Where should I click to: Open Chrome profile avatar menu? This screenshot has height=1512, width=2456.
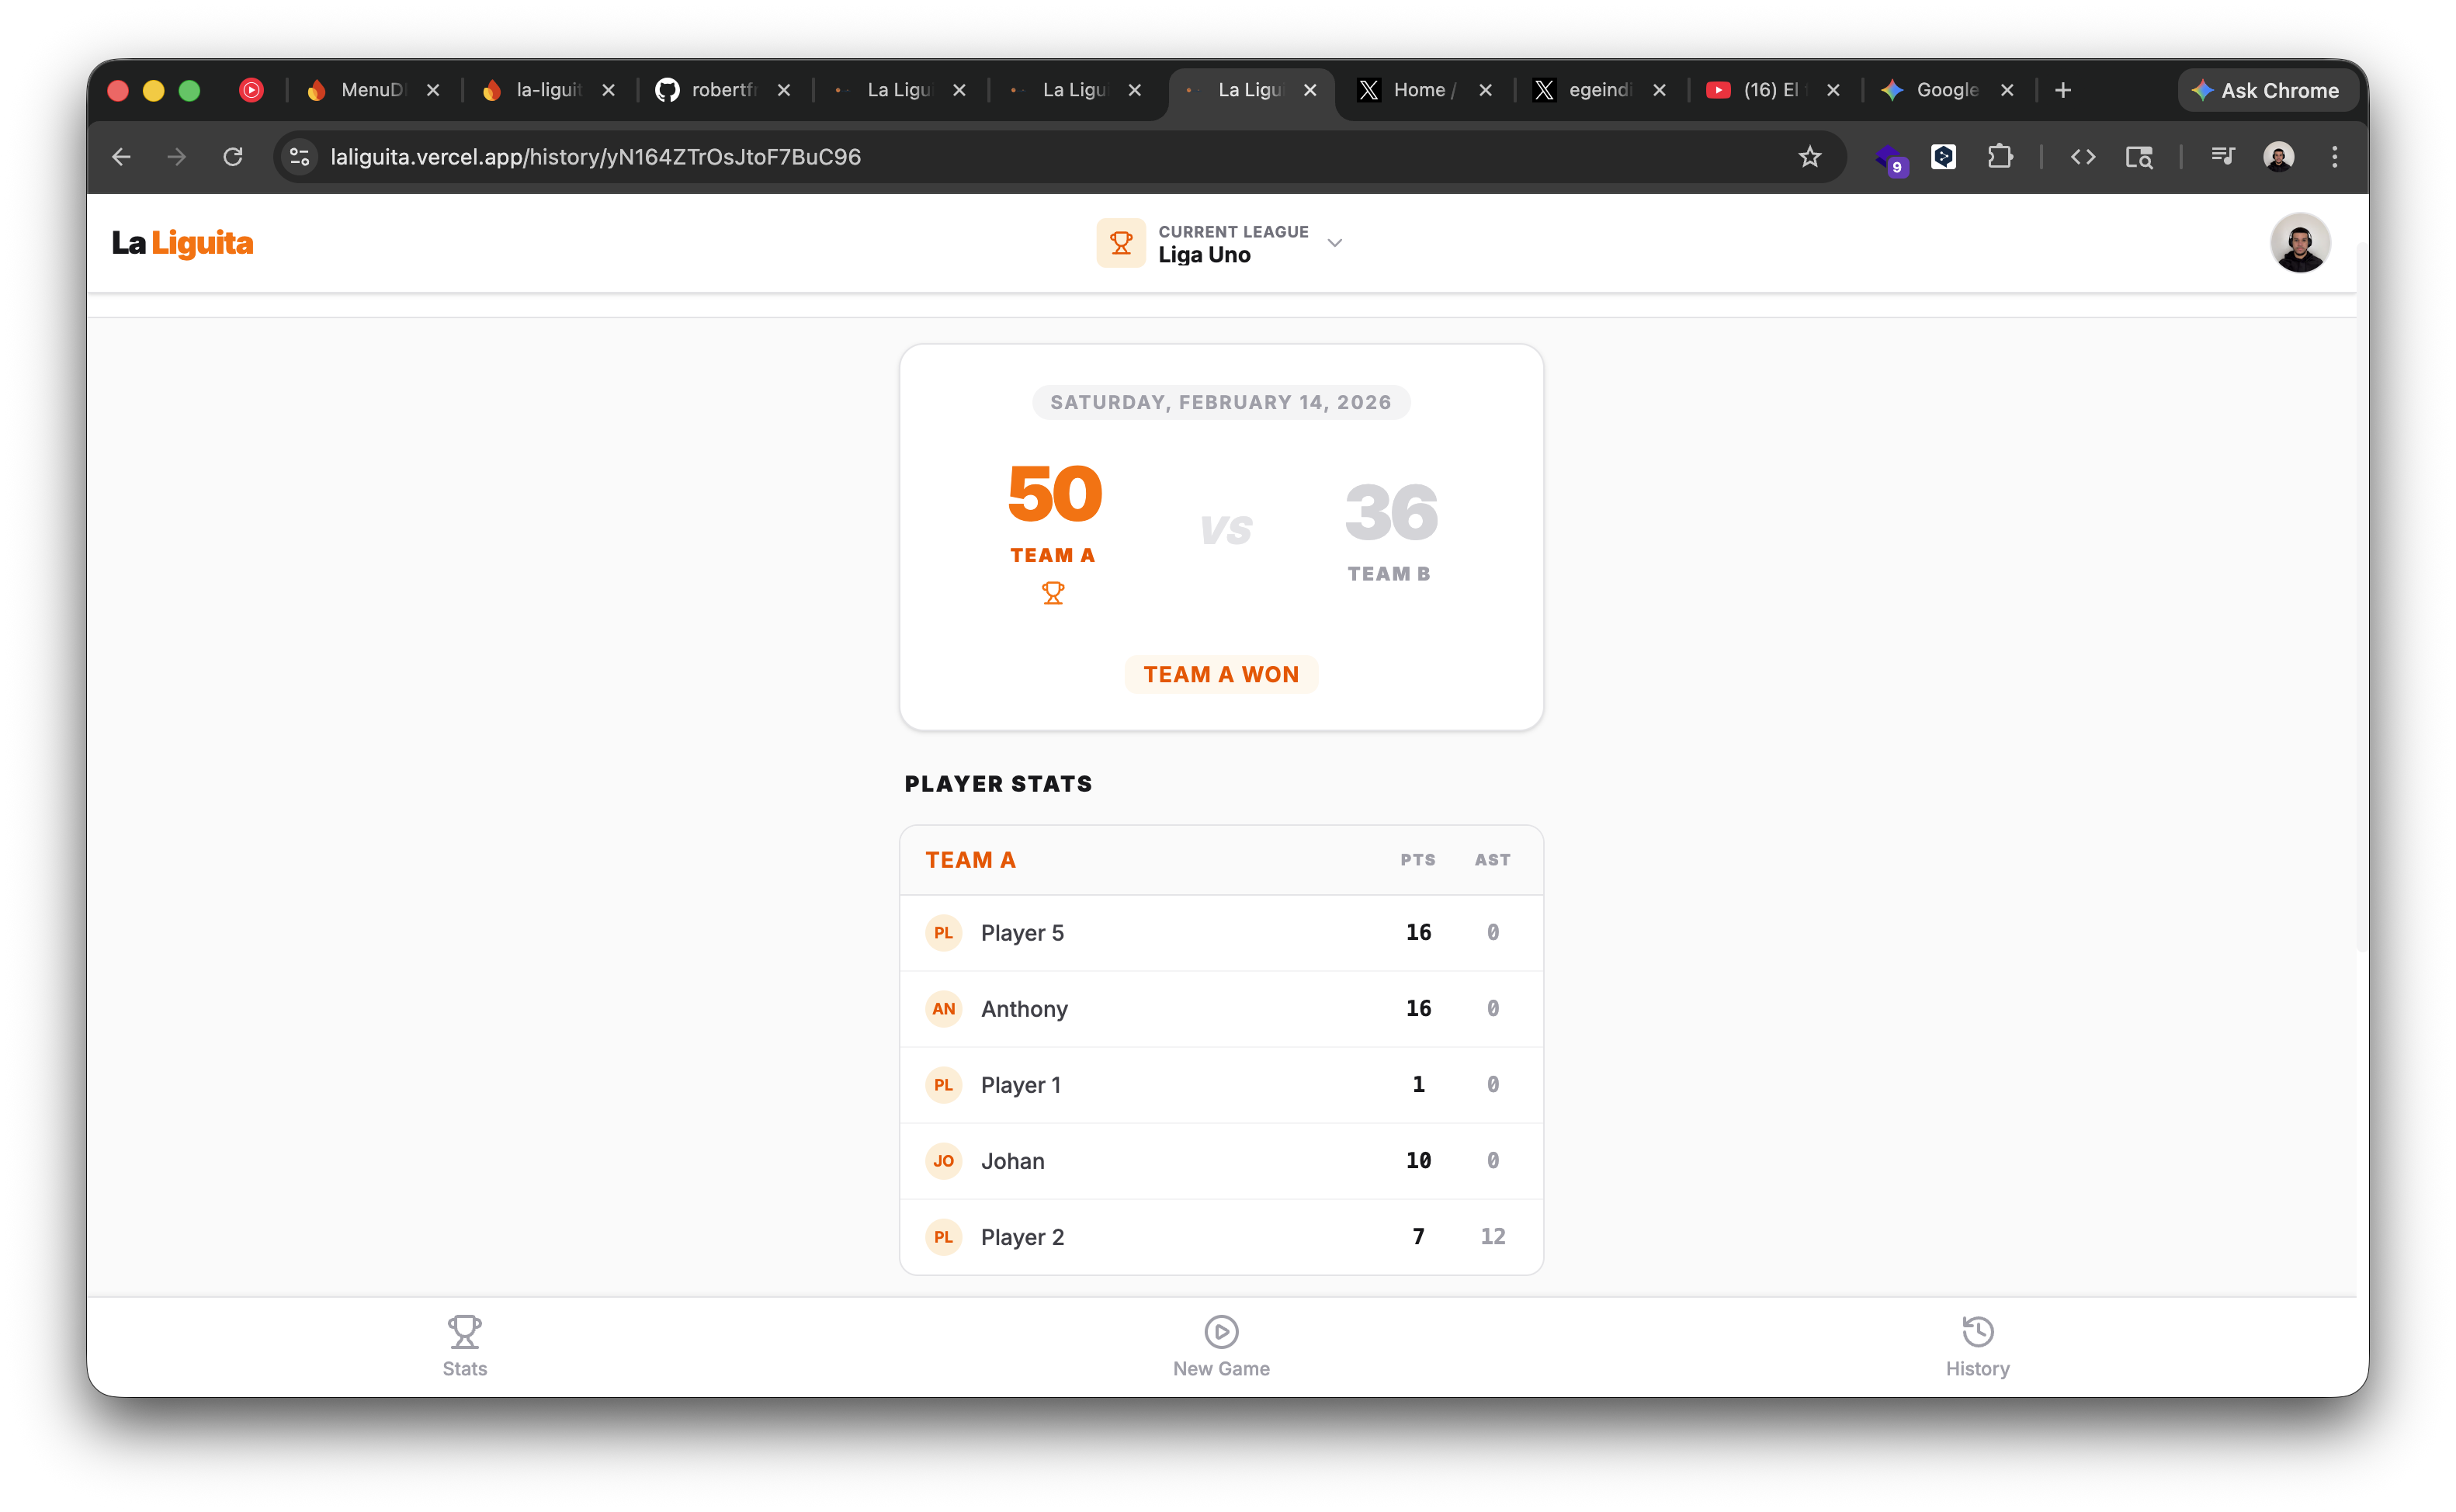point(2278,157)
